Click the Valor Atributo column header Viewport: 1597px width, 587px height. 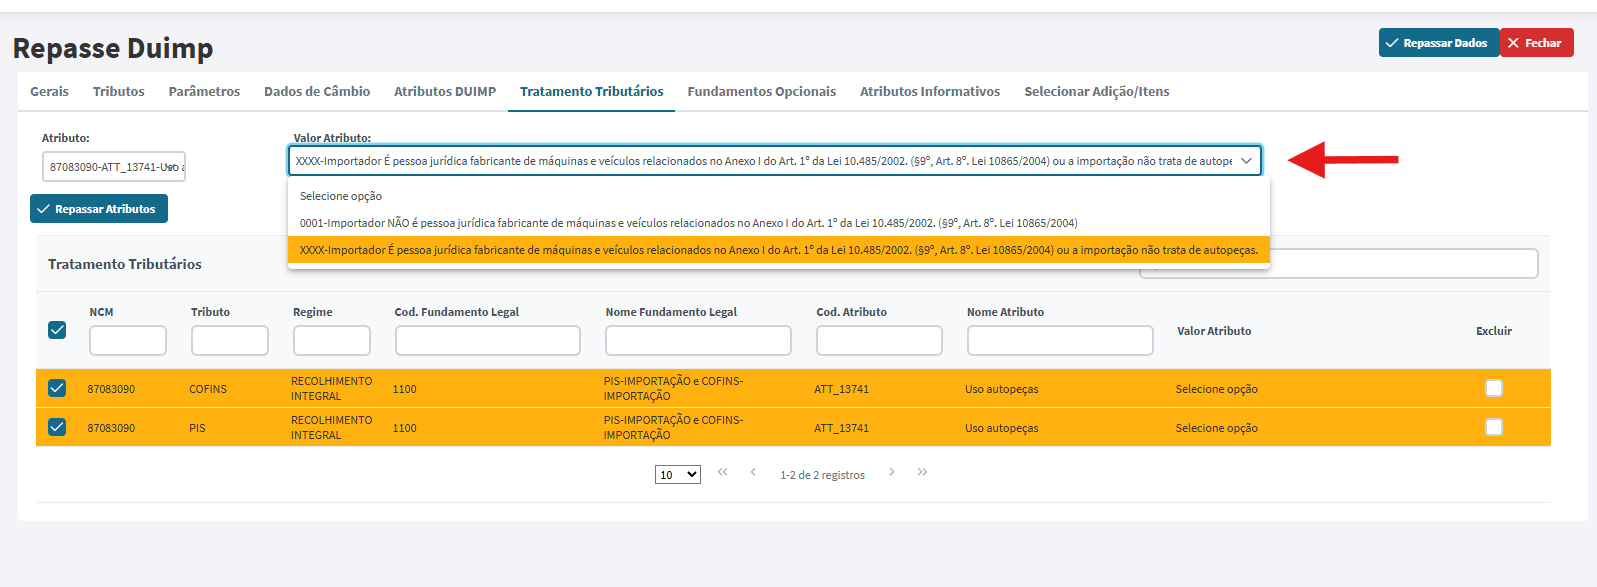[1214, 331]
